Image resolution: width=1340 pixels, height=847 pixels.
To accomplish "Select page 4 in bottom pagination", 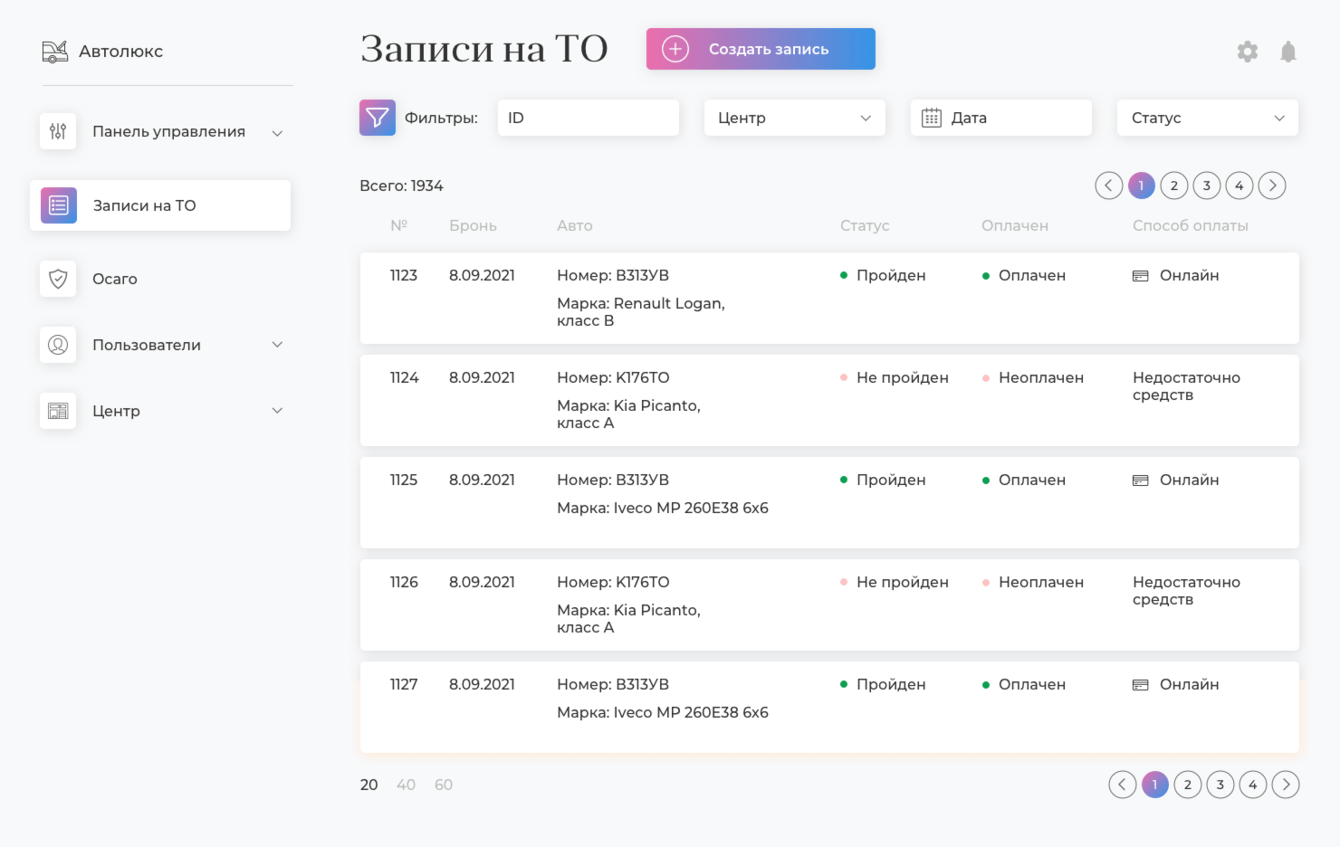I will 1253,785.
